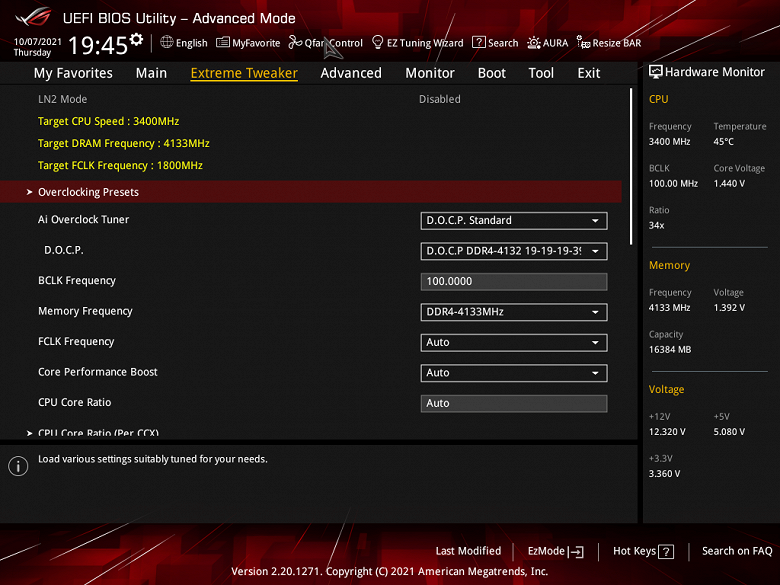Click the BCLK Frequency label
This screenshot has width=780, height=585.
click(77, 281)
